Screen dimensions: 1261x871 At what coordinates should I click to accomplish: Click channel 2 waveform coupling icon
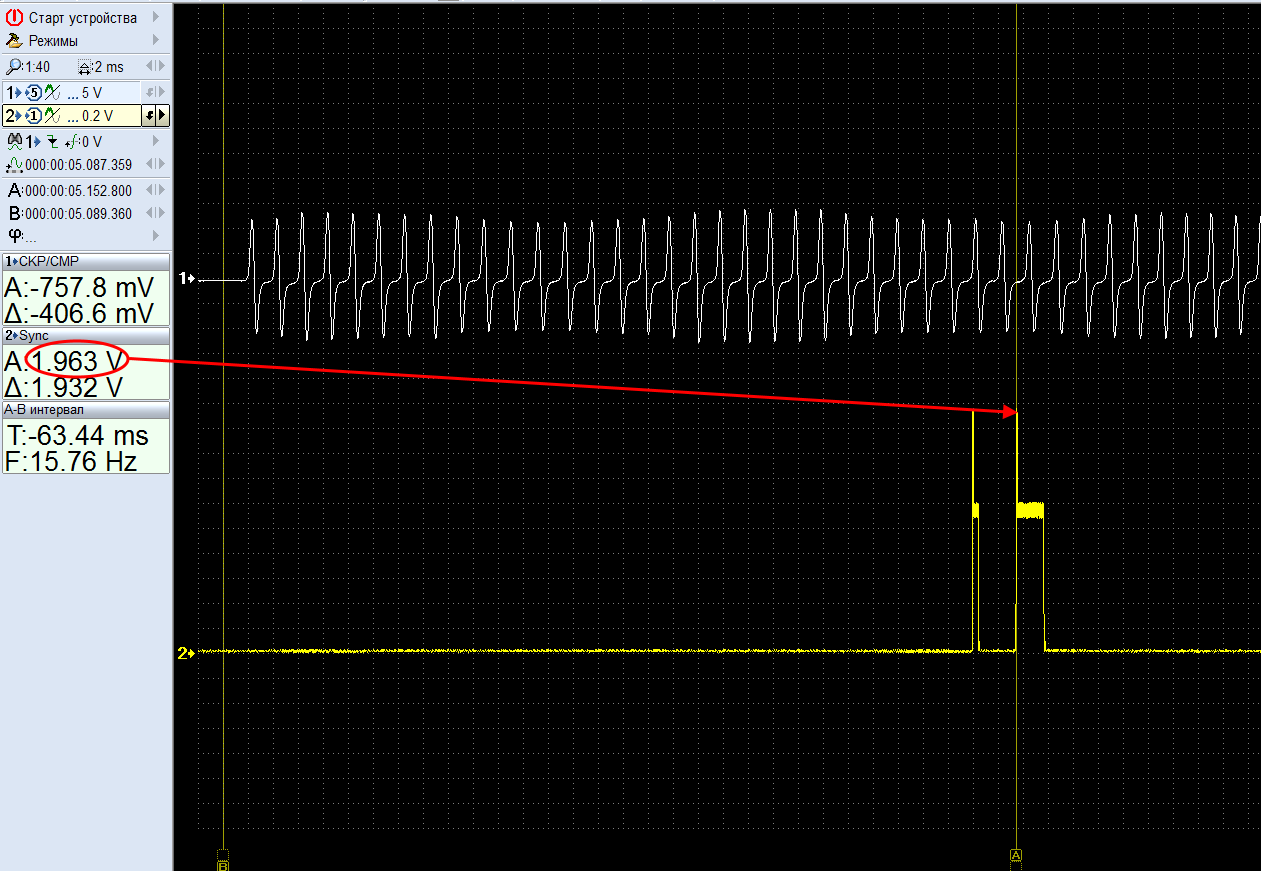click(53, 116)
